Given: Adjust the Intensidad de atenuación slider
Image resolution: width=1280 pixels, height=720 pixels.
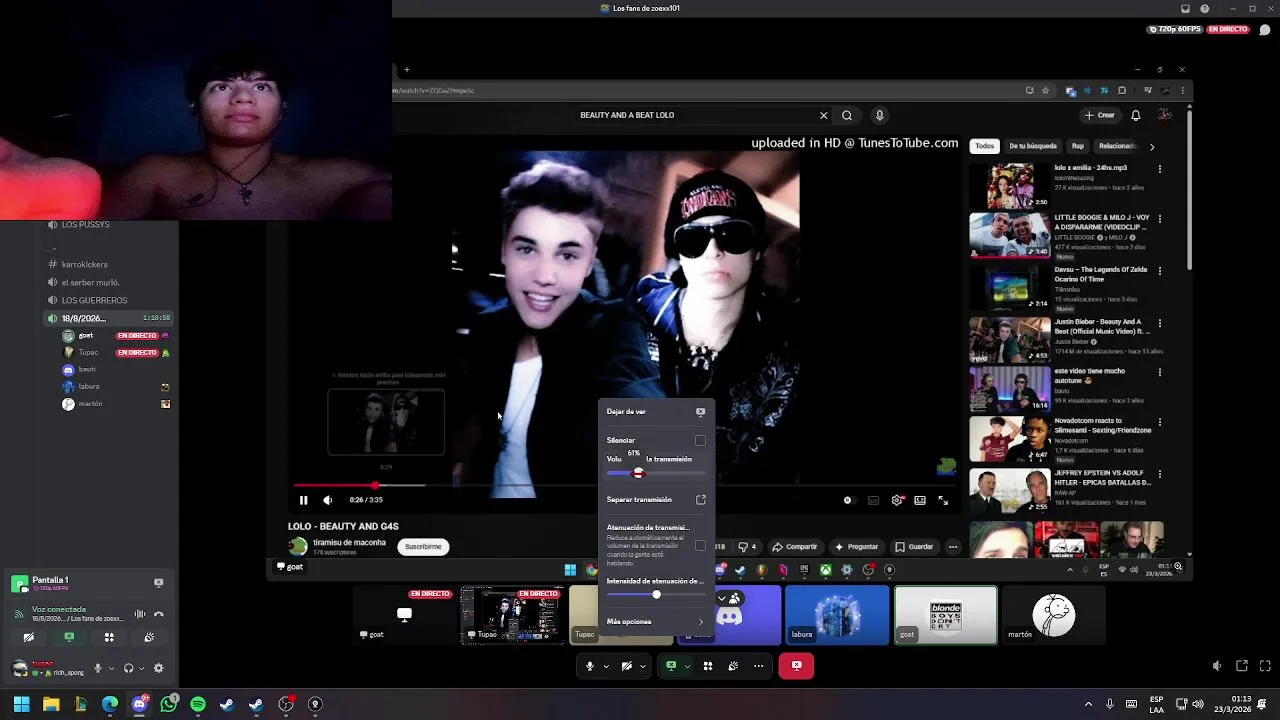Looking at the screenshot, I should tap(655, 595).
